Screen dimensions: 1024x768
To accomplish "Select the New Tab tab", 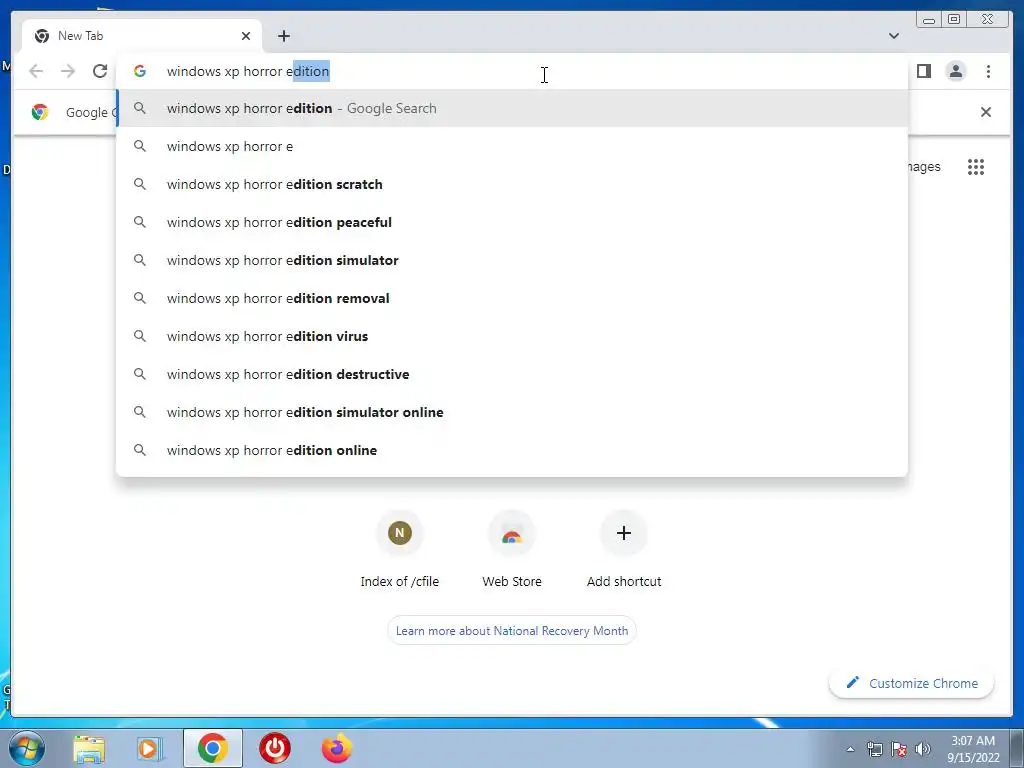I will (142, 36).
